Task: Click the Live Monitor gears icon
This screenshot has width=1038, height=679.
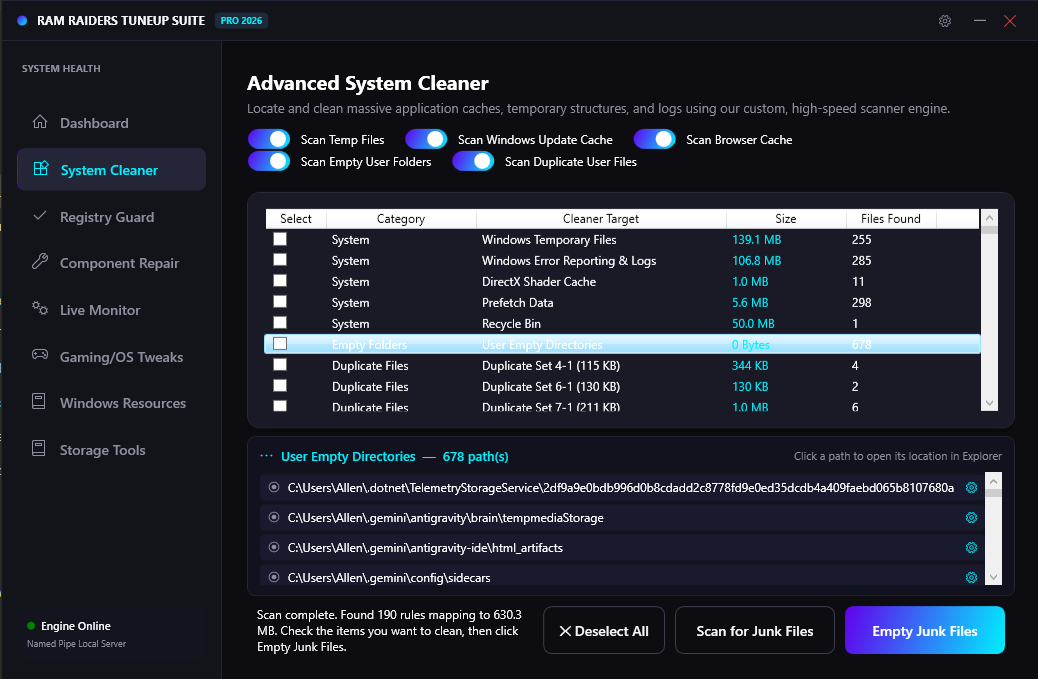Action: [40, 308]
